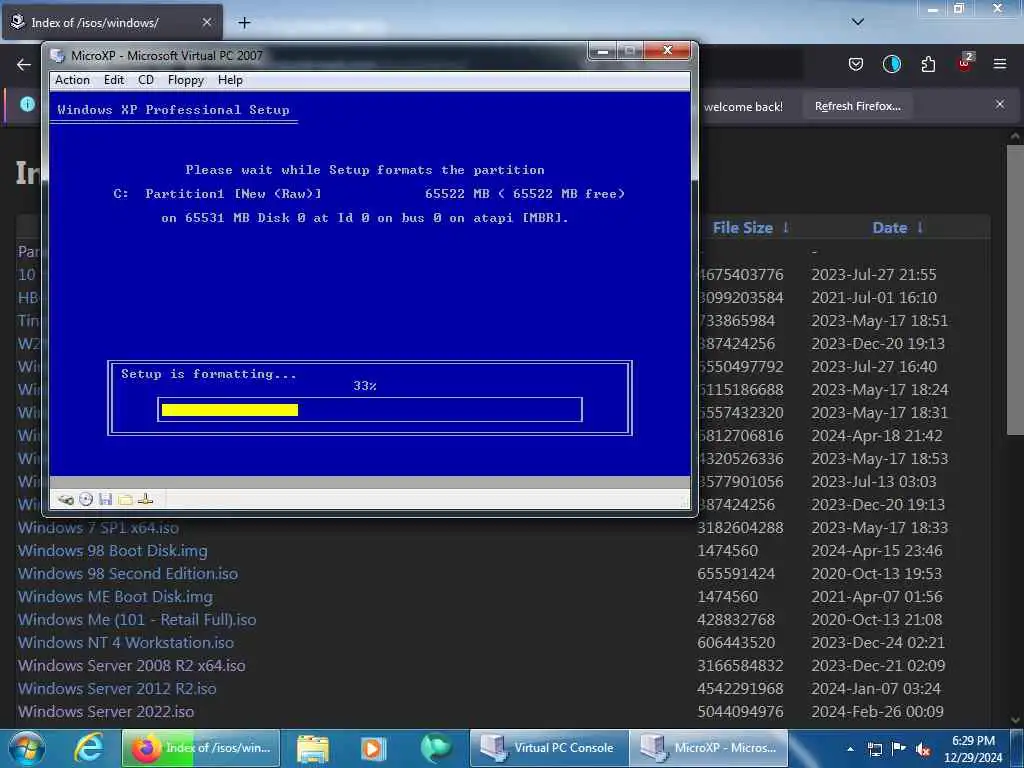This screenshot has height=768, width=1024.
Task: Open Windows ME Boot Disk.img link
Action: 115,597
